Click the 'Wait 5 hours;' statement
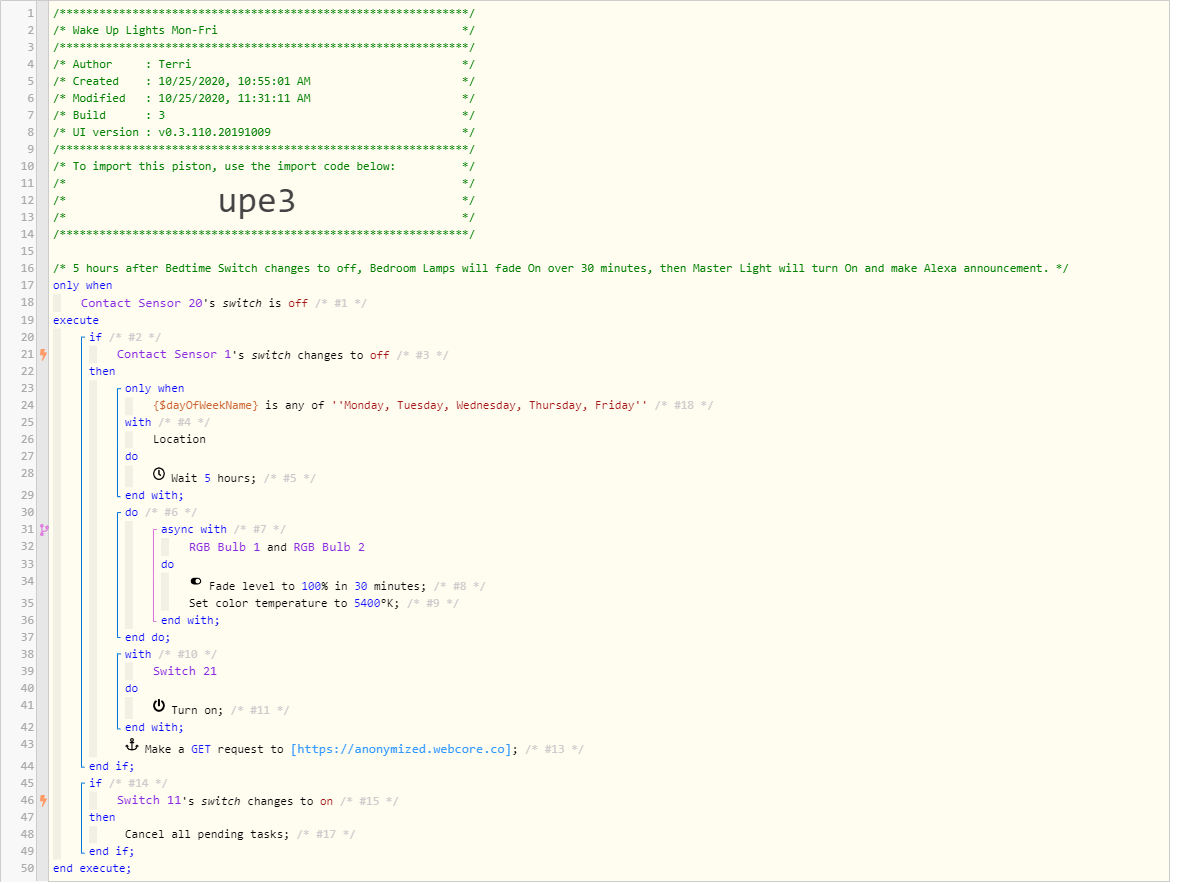The width and height of the screenshot is (1178, 884). 213,478
